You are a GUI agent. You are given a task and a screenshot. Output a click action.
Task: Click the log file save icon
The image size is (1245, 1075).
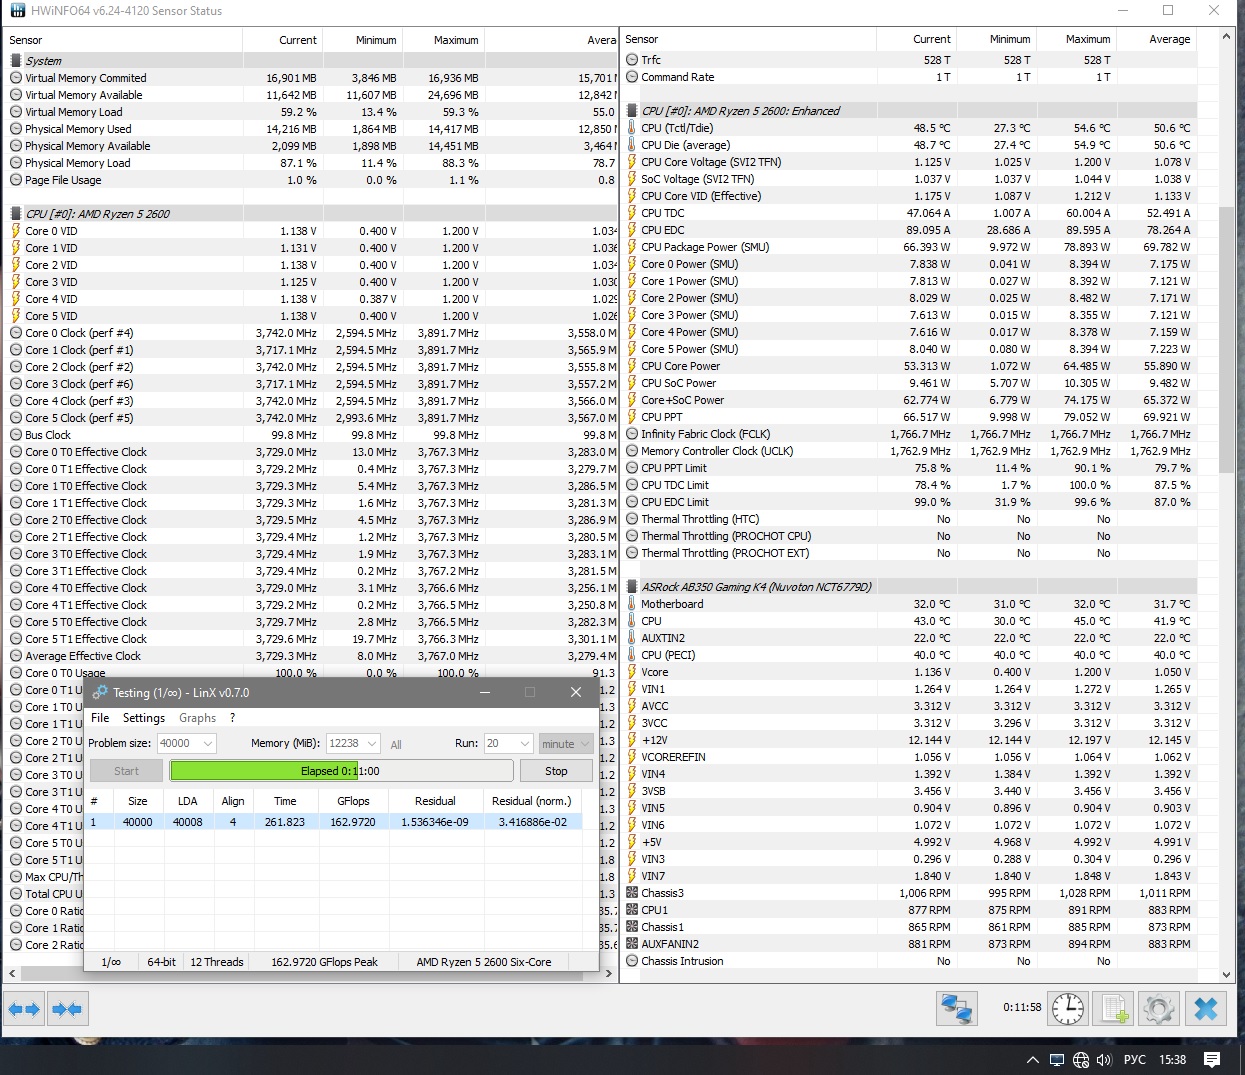(1113, 1008)
